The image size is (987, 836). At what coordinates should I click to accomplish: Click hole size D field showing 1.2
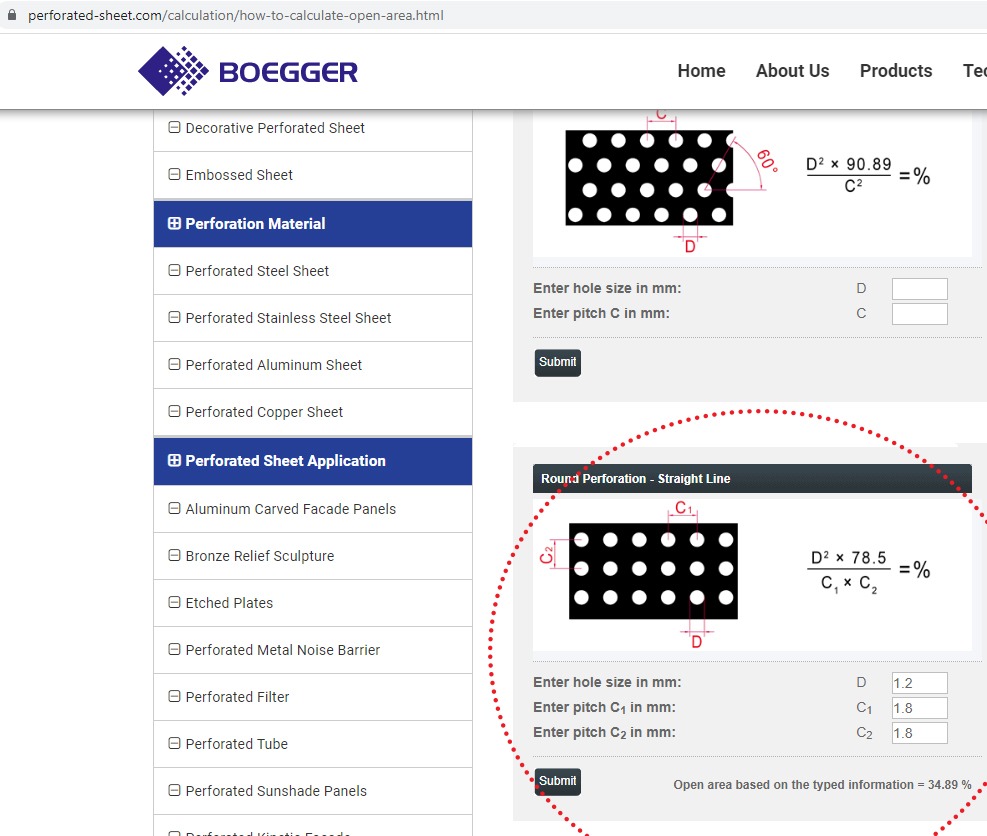click(x=919, y=683)
